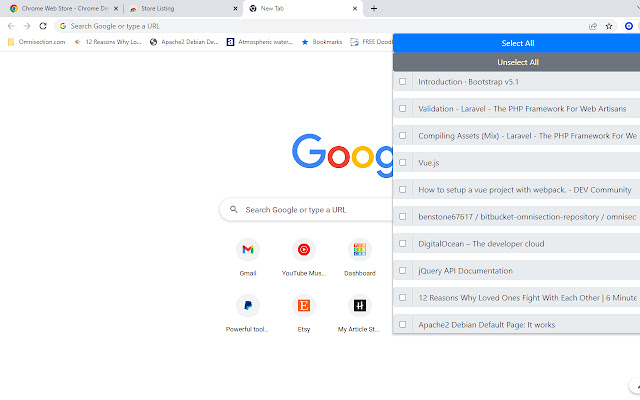Open the Etsy shortcut tile
The width and height of the screenshot is (640, 400).
click(x=304, y=305)
